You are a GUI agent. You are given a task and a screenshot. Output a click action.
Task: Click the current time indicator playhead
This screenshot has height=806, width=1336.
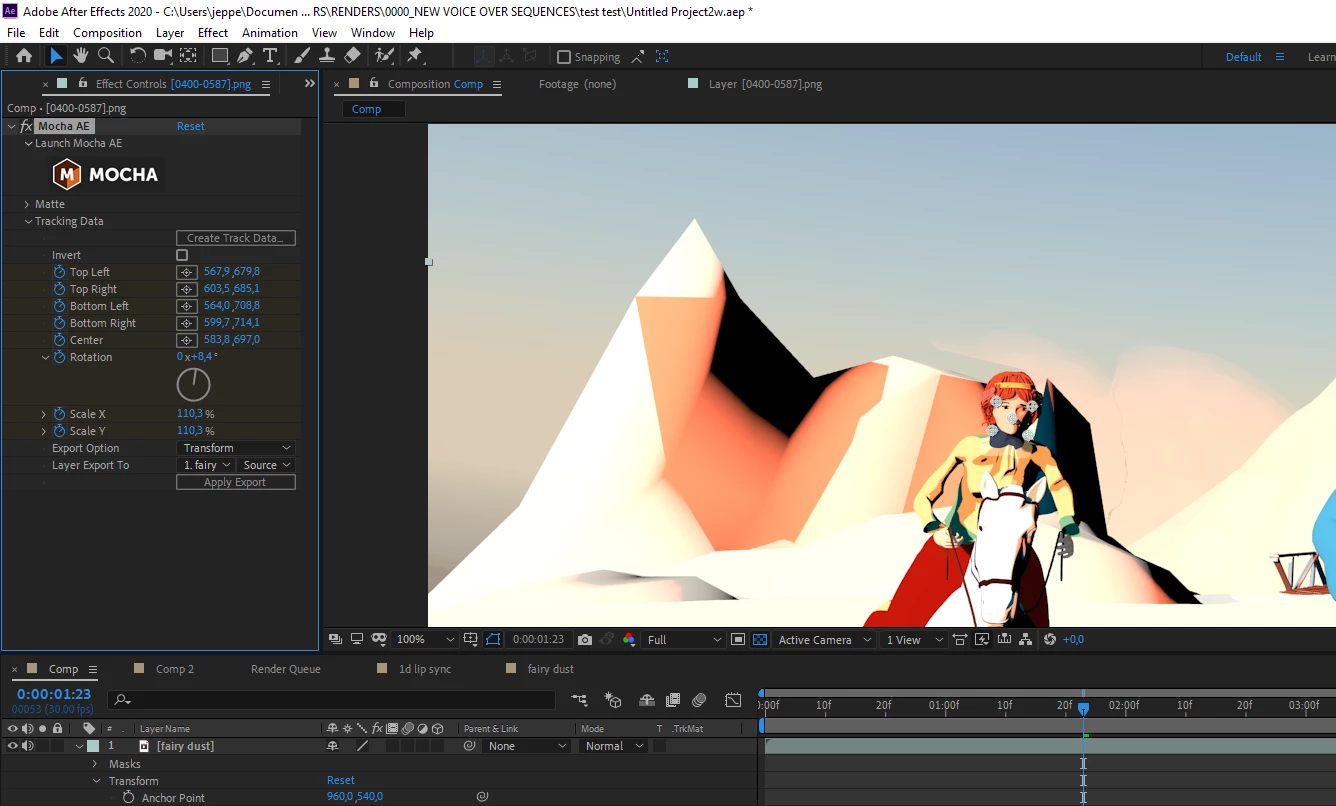coord(1083,708)
